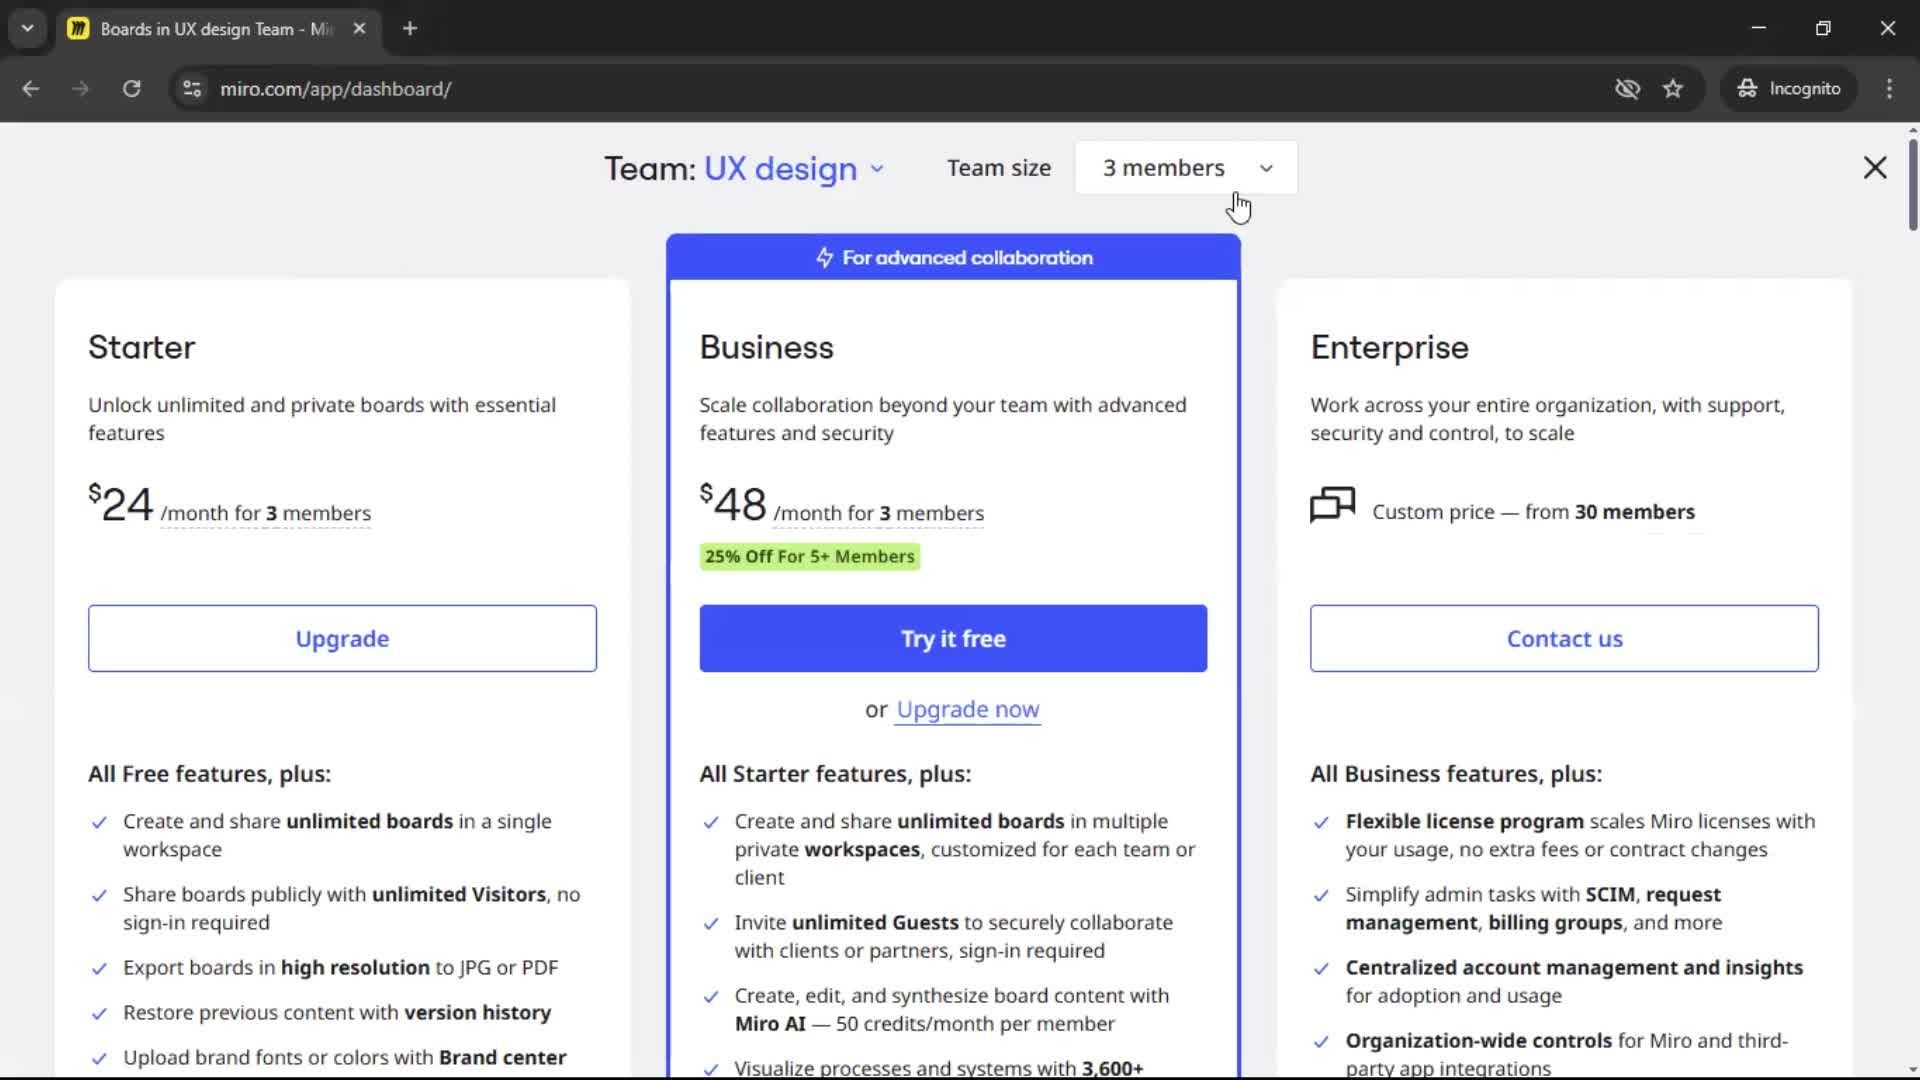The width and height of the screenshot is (1920, 1080).
Task: Click the Starter plan Upgrade button
Action: [342, 638]
